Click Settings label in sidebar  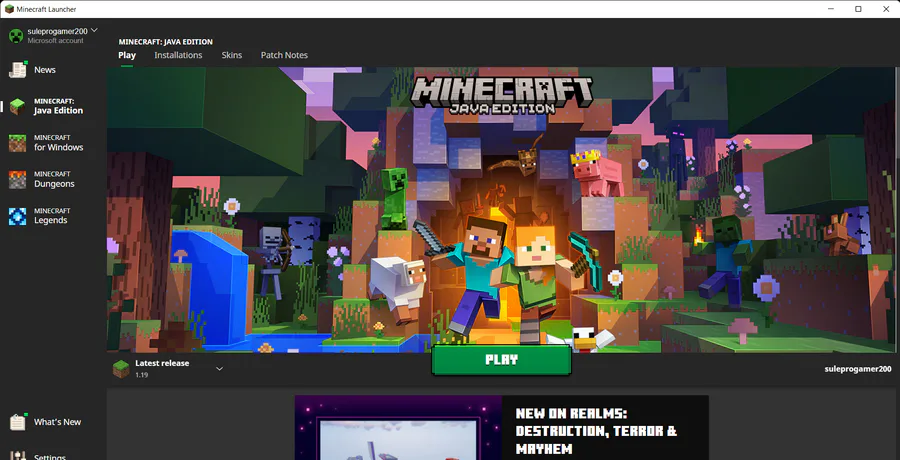pos(50,457)
